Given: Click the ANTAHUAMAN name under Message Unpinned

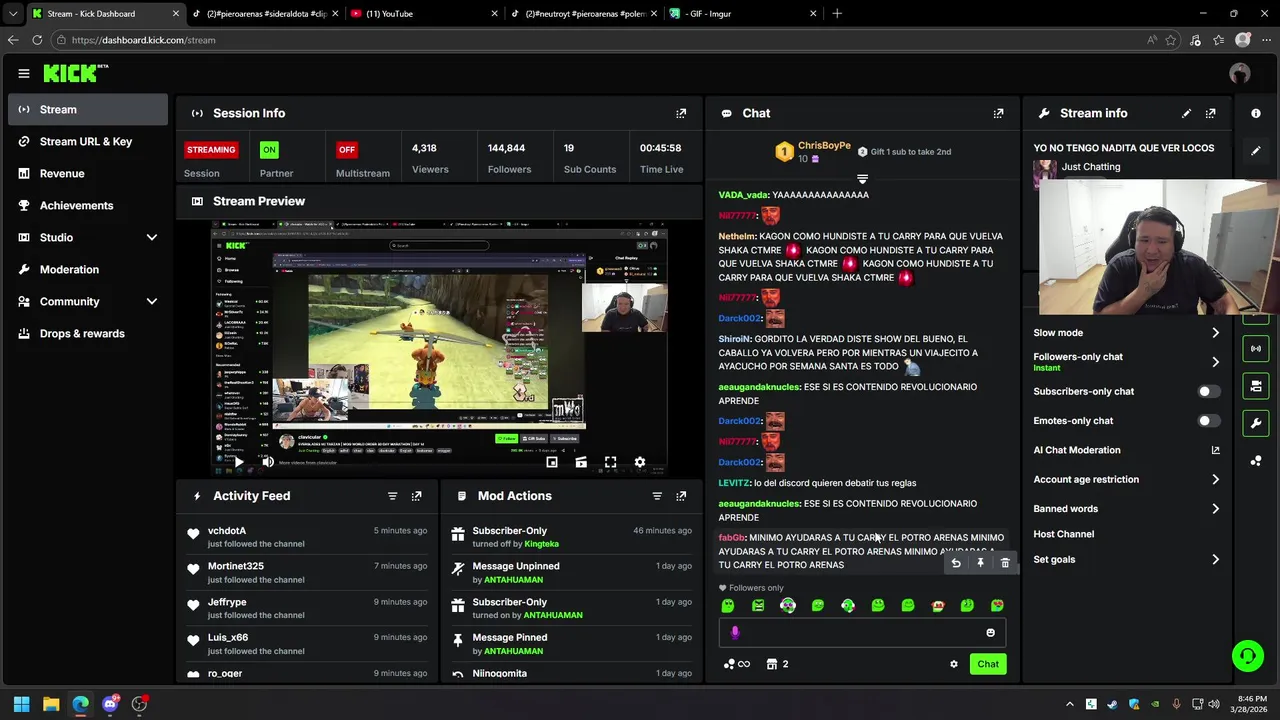Looking at the screenshot, I should point(514,580).
